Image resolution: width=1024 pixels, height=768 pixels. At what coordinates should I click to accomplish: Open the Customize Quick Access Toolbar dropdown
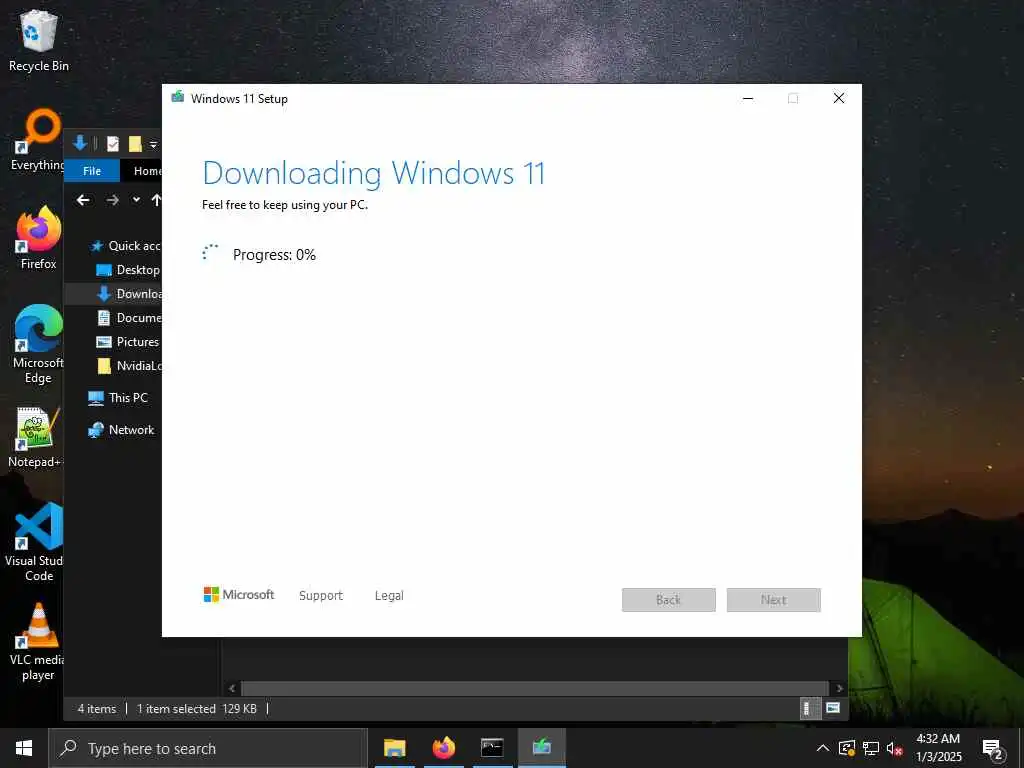(x=153, y=144)
